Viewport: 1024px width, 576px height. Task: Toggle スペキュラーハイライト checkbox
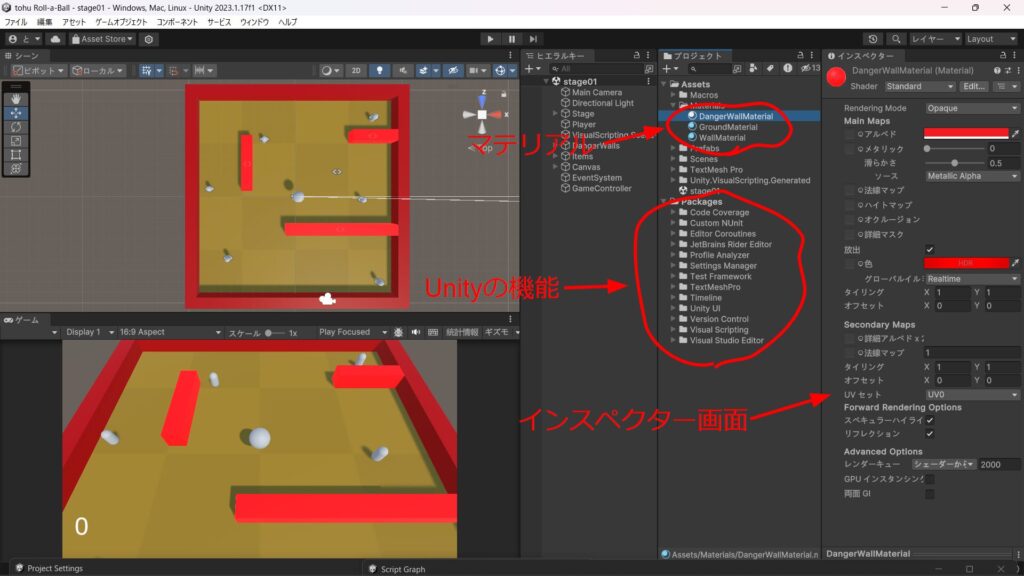coord(929,421)
